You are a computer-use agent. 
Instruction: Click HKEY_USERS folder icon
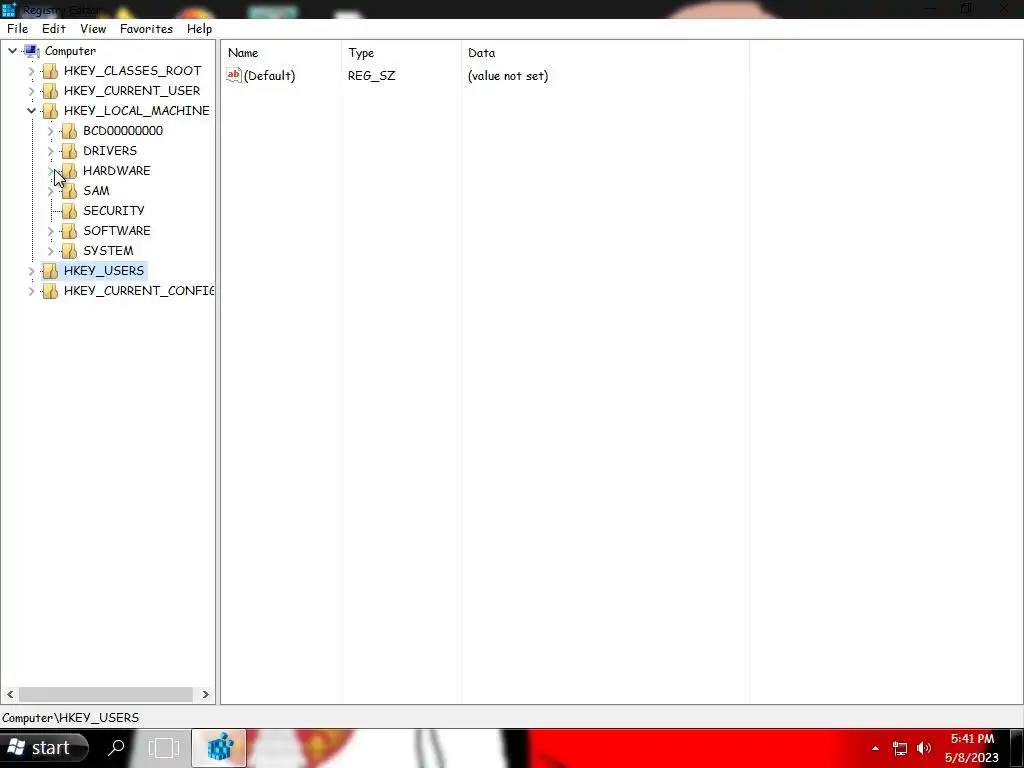point(50,270)
